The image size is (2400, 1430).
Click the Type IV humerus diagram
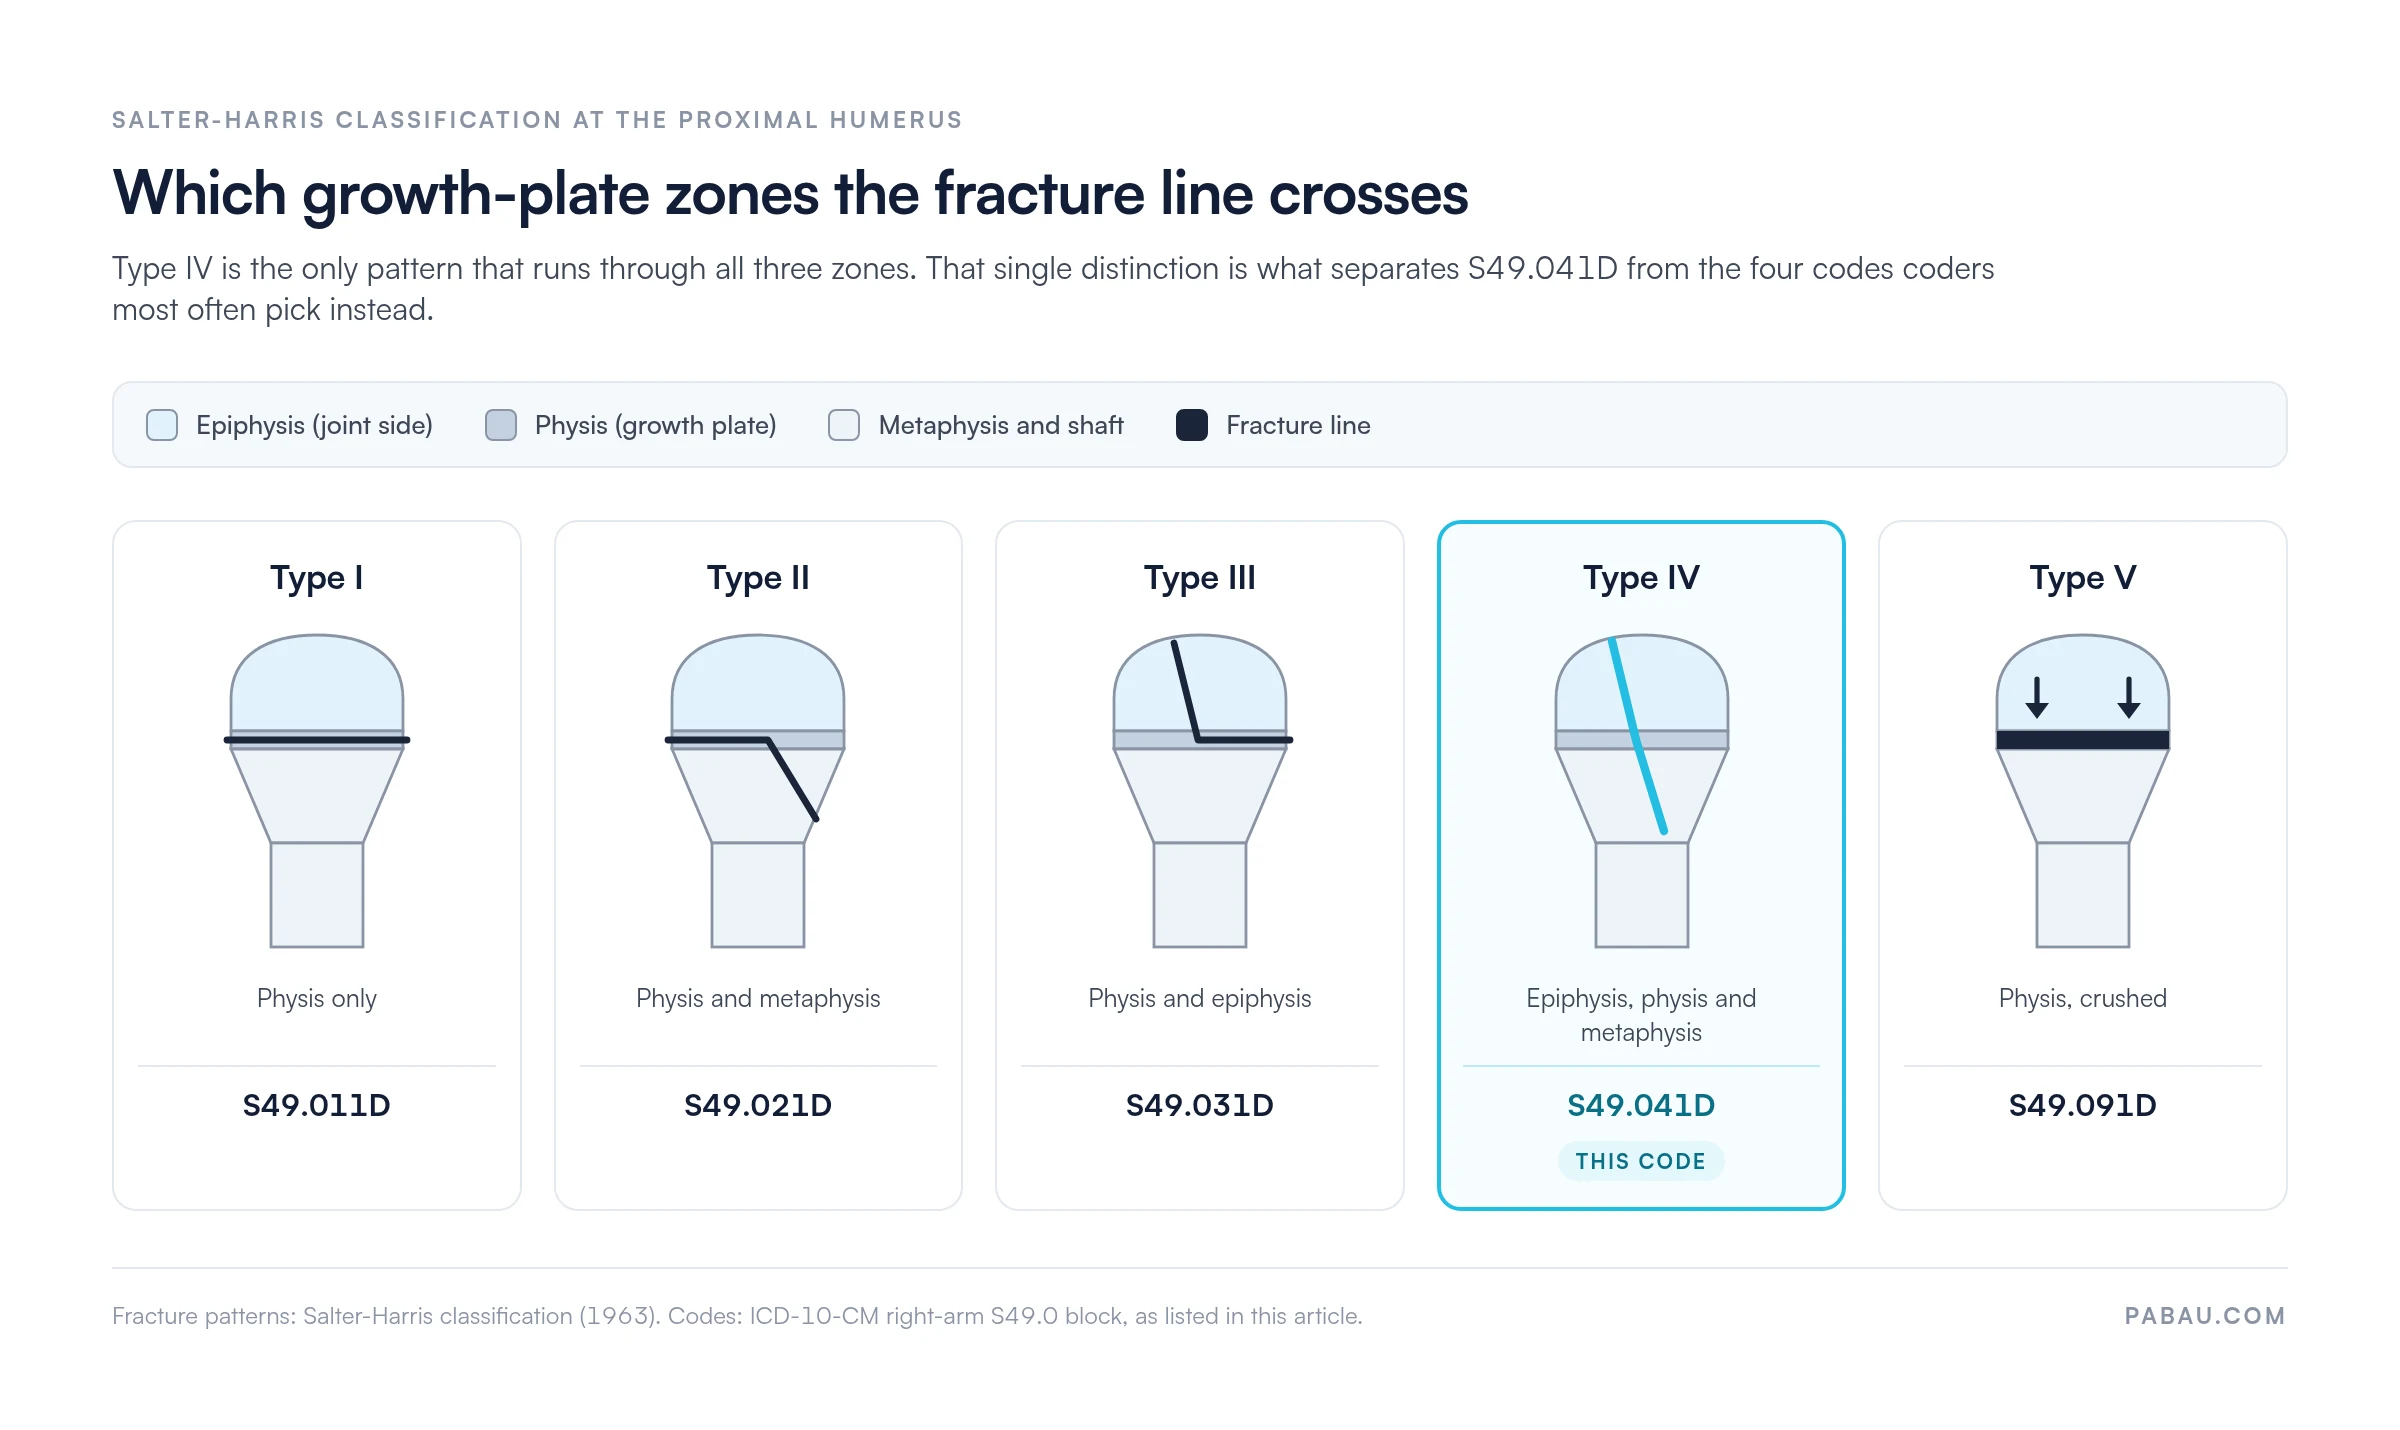[1641, 790]
